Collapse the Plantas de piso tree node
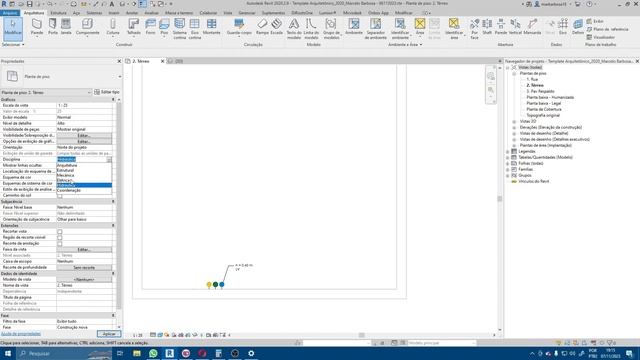Screen dimensions: 640x360 click(514, 73)
